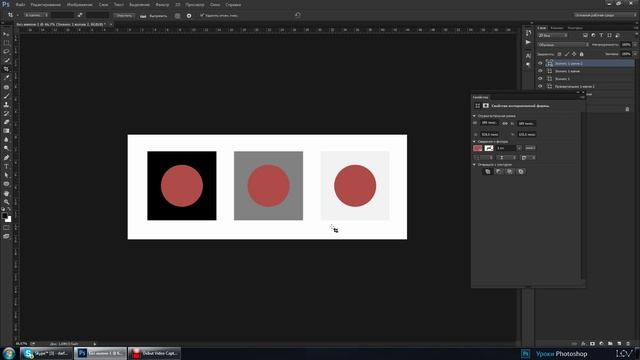The height and width of the screenshot is (360, 640).
Task: Open the Image menu
Action: pos(80,4)
